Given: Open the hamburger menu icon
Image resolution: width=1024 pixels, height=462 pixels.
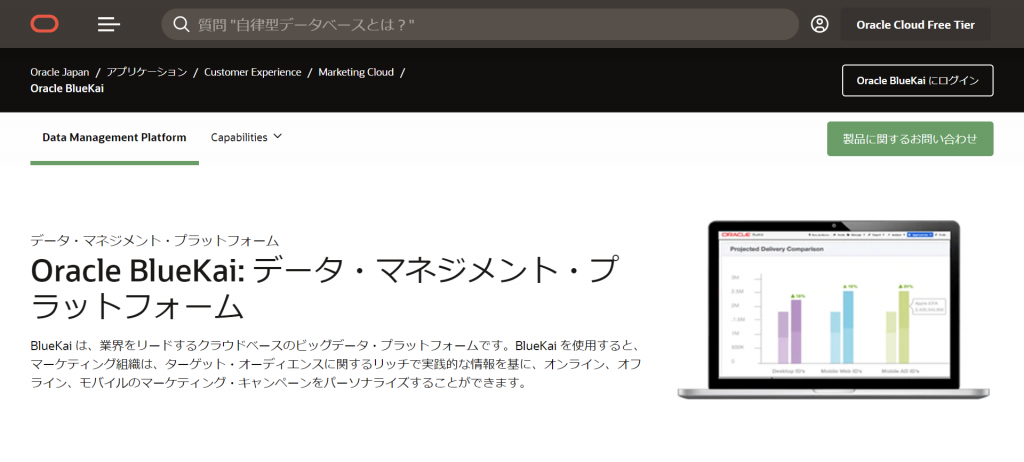Looking at the screenshot, I should pyautogui.click(x=109, y=25).
